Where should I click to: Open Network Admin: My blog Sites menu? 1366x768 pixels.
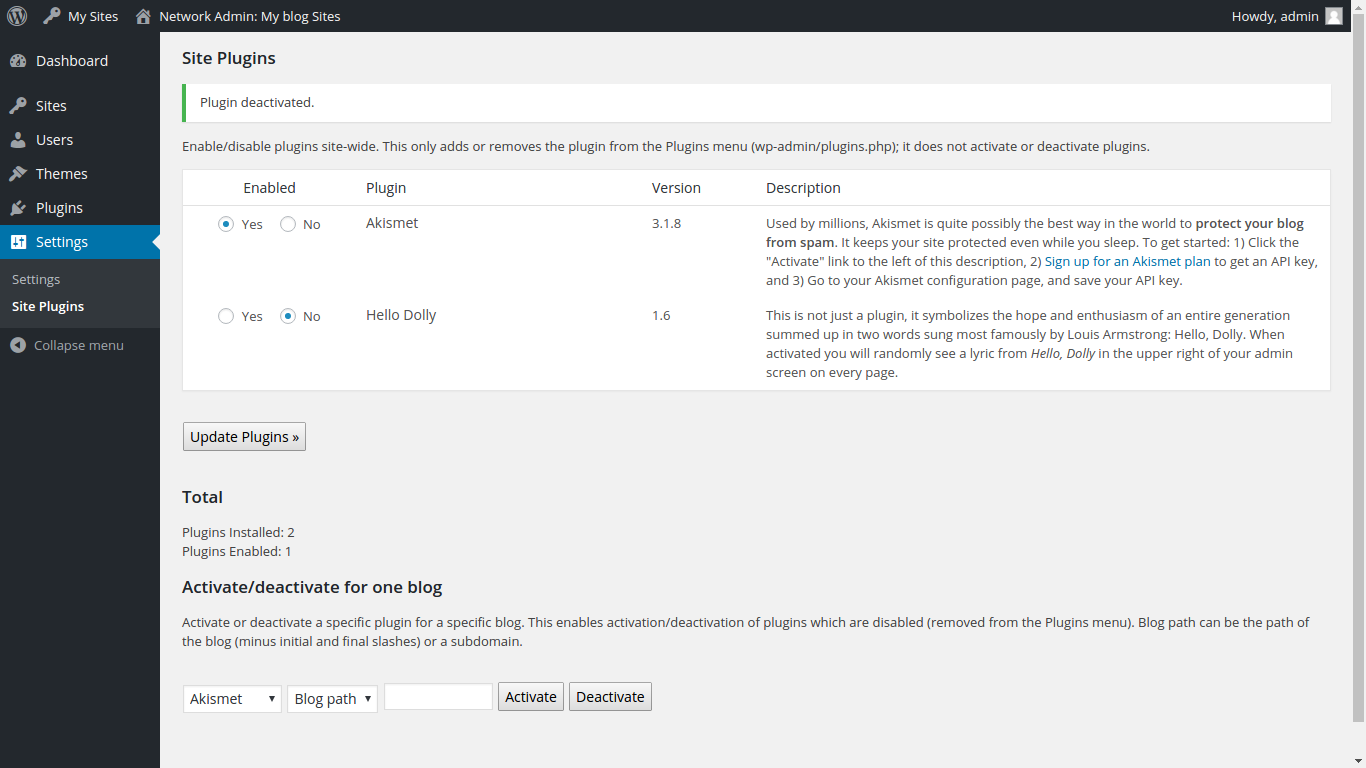(x=238, y=16)
